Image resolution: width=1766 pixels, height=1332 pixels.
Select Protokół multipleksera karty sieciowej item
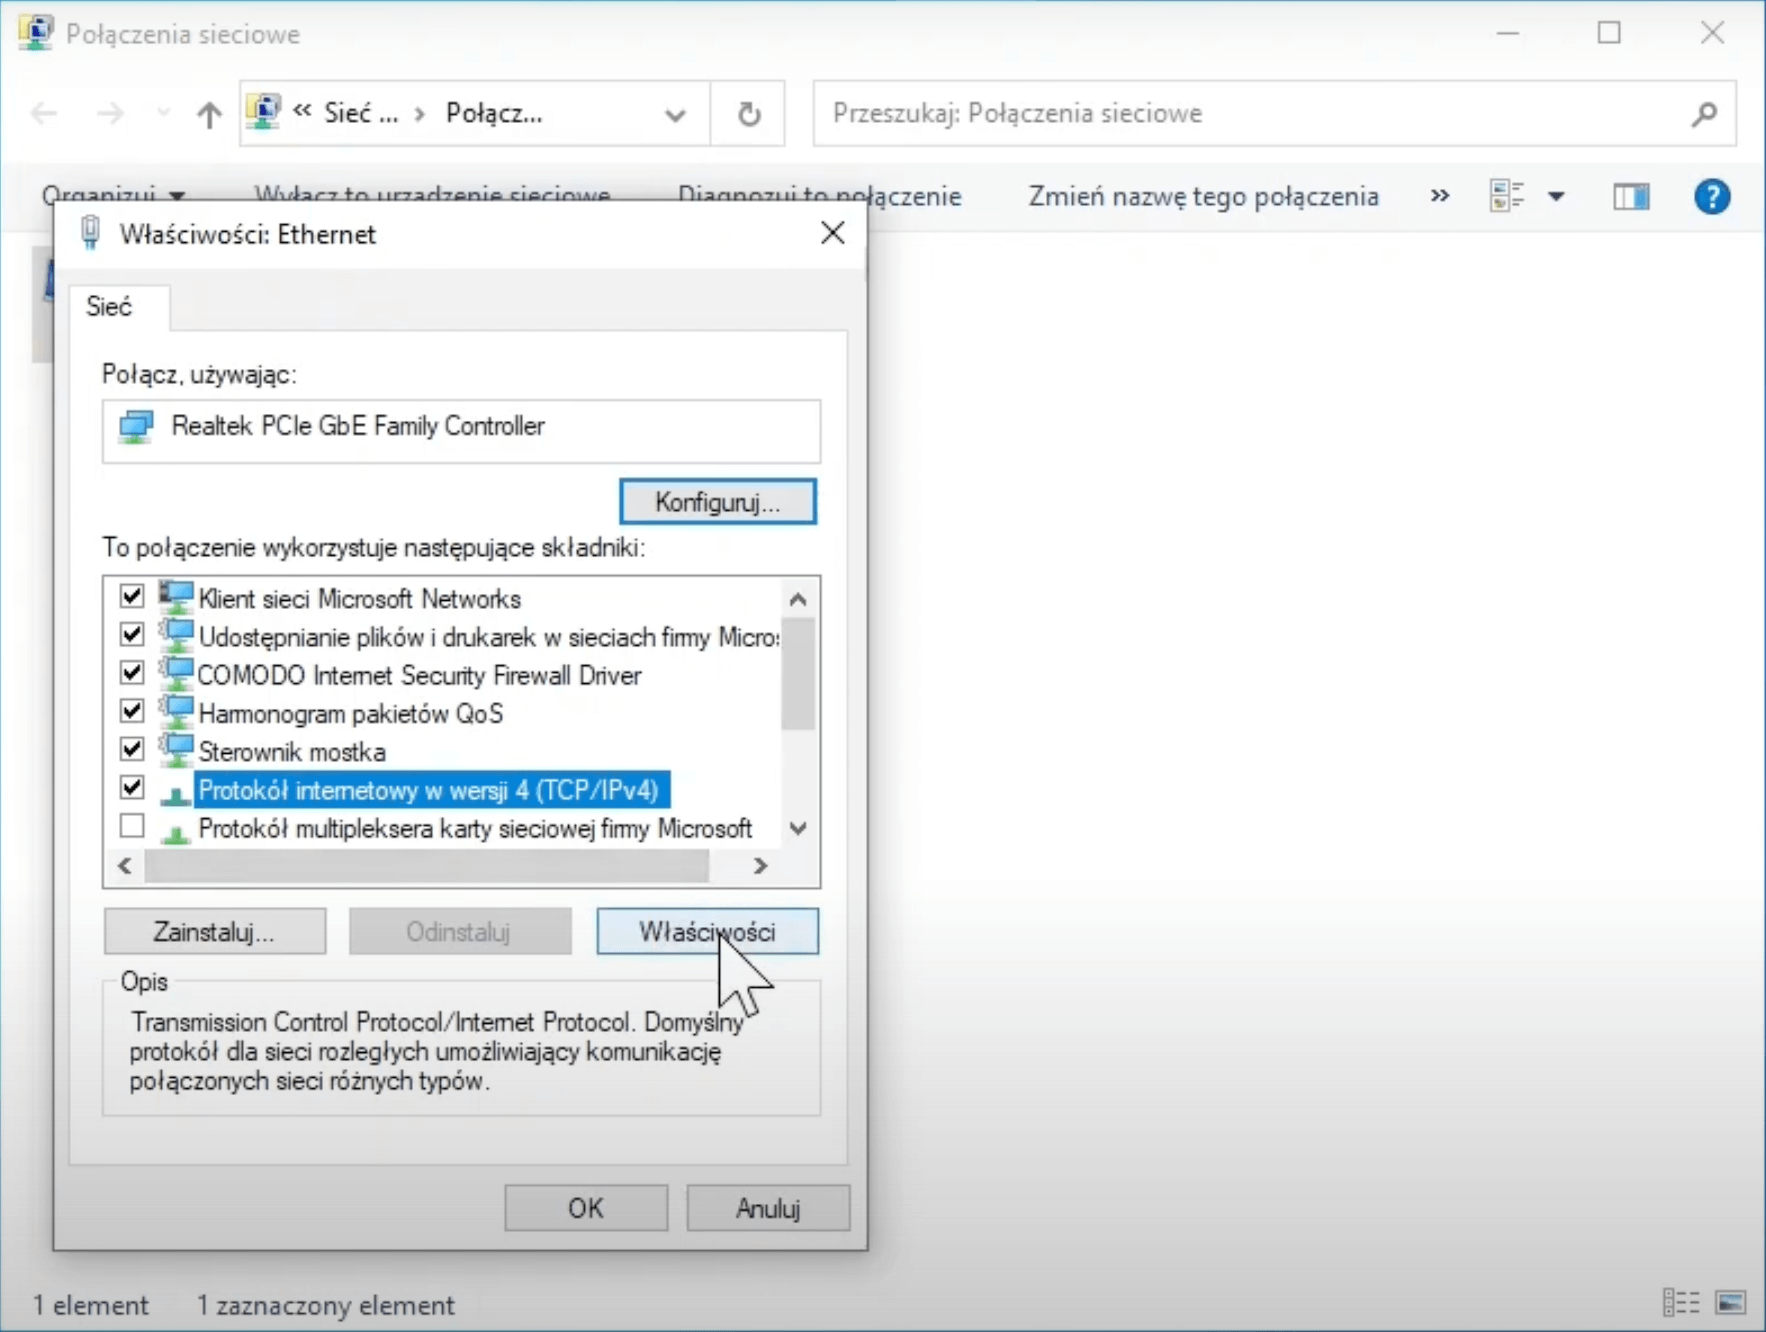(475, 828)
